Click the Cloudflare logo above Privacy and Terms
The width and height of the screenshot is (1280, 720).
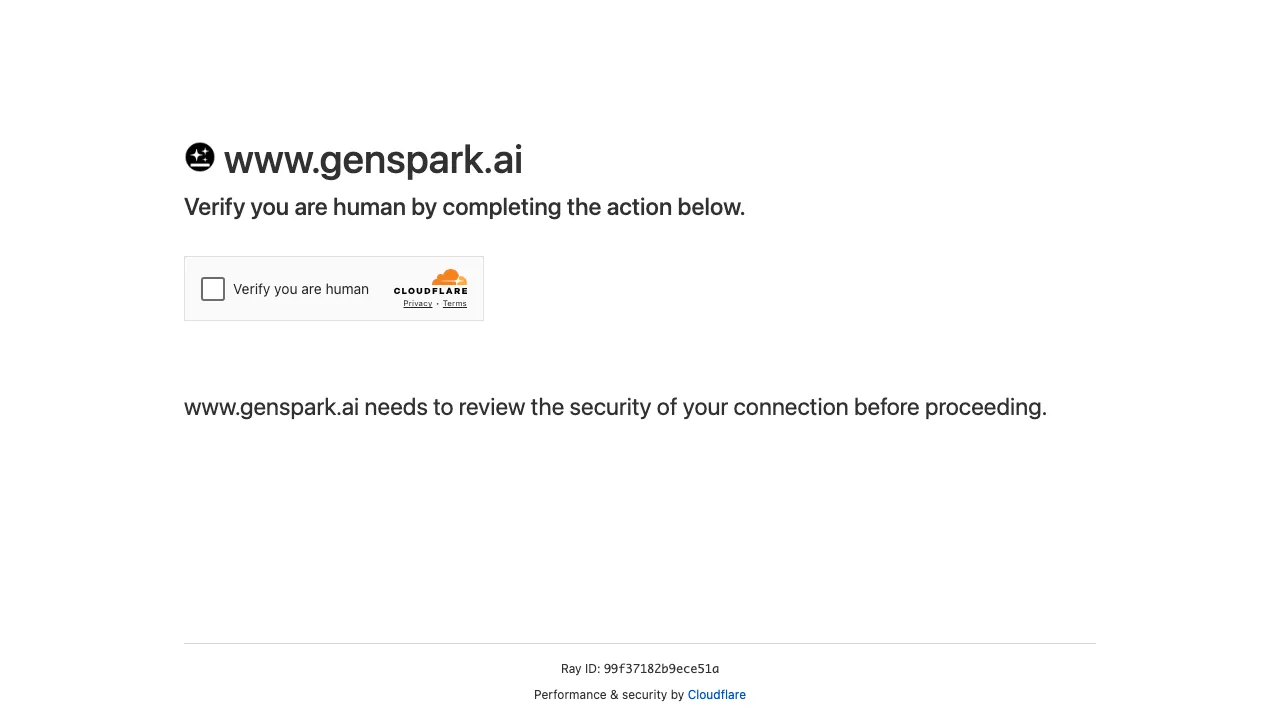pyautogui.click(x=448, y=278)
